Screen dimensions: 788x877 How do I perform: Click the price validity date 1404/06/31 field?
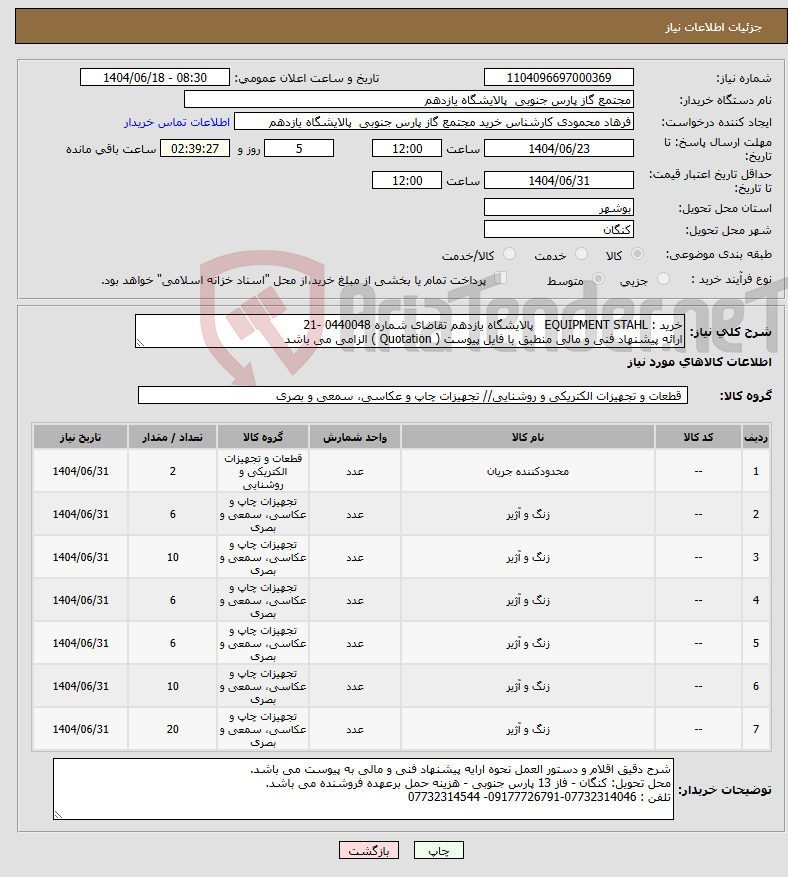click(559, 180)
